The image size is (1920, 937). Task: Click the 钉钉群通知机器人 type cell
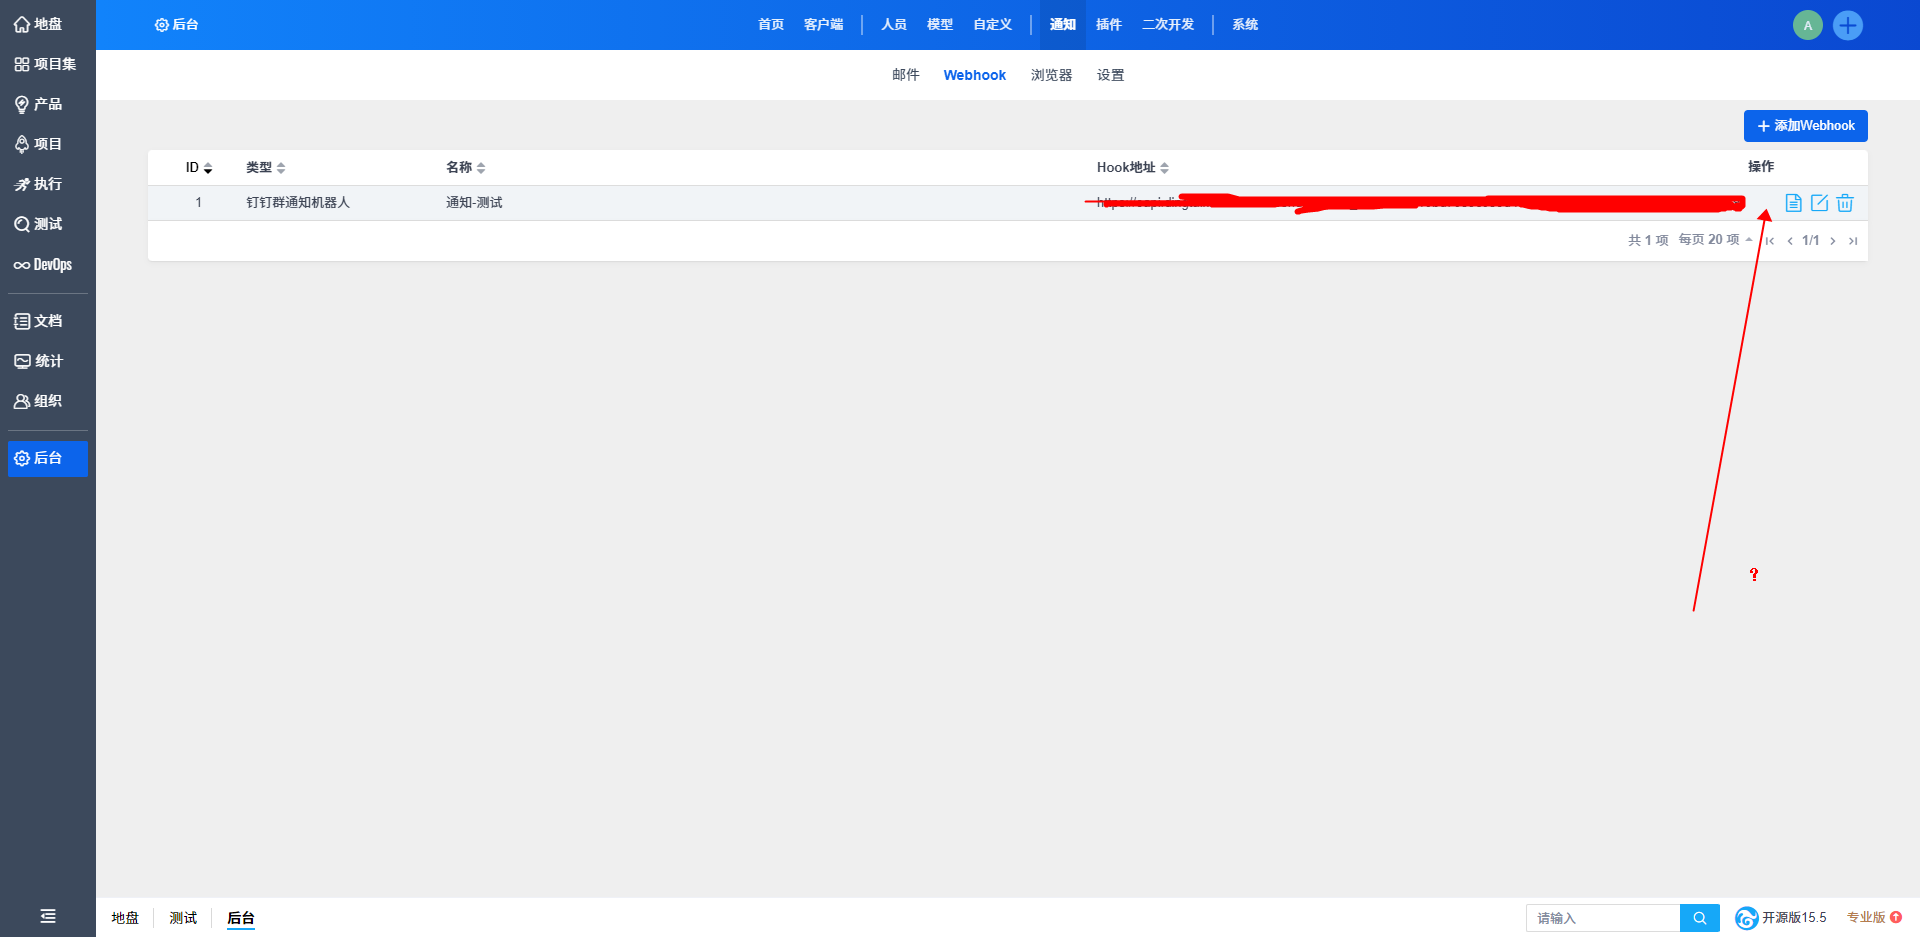[x=298, y=203]
